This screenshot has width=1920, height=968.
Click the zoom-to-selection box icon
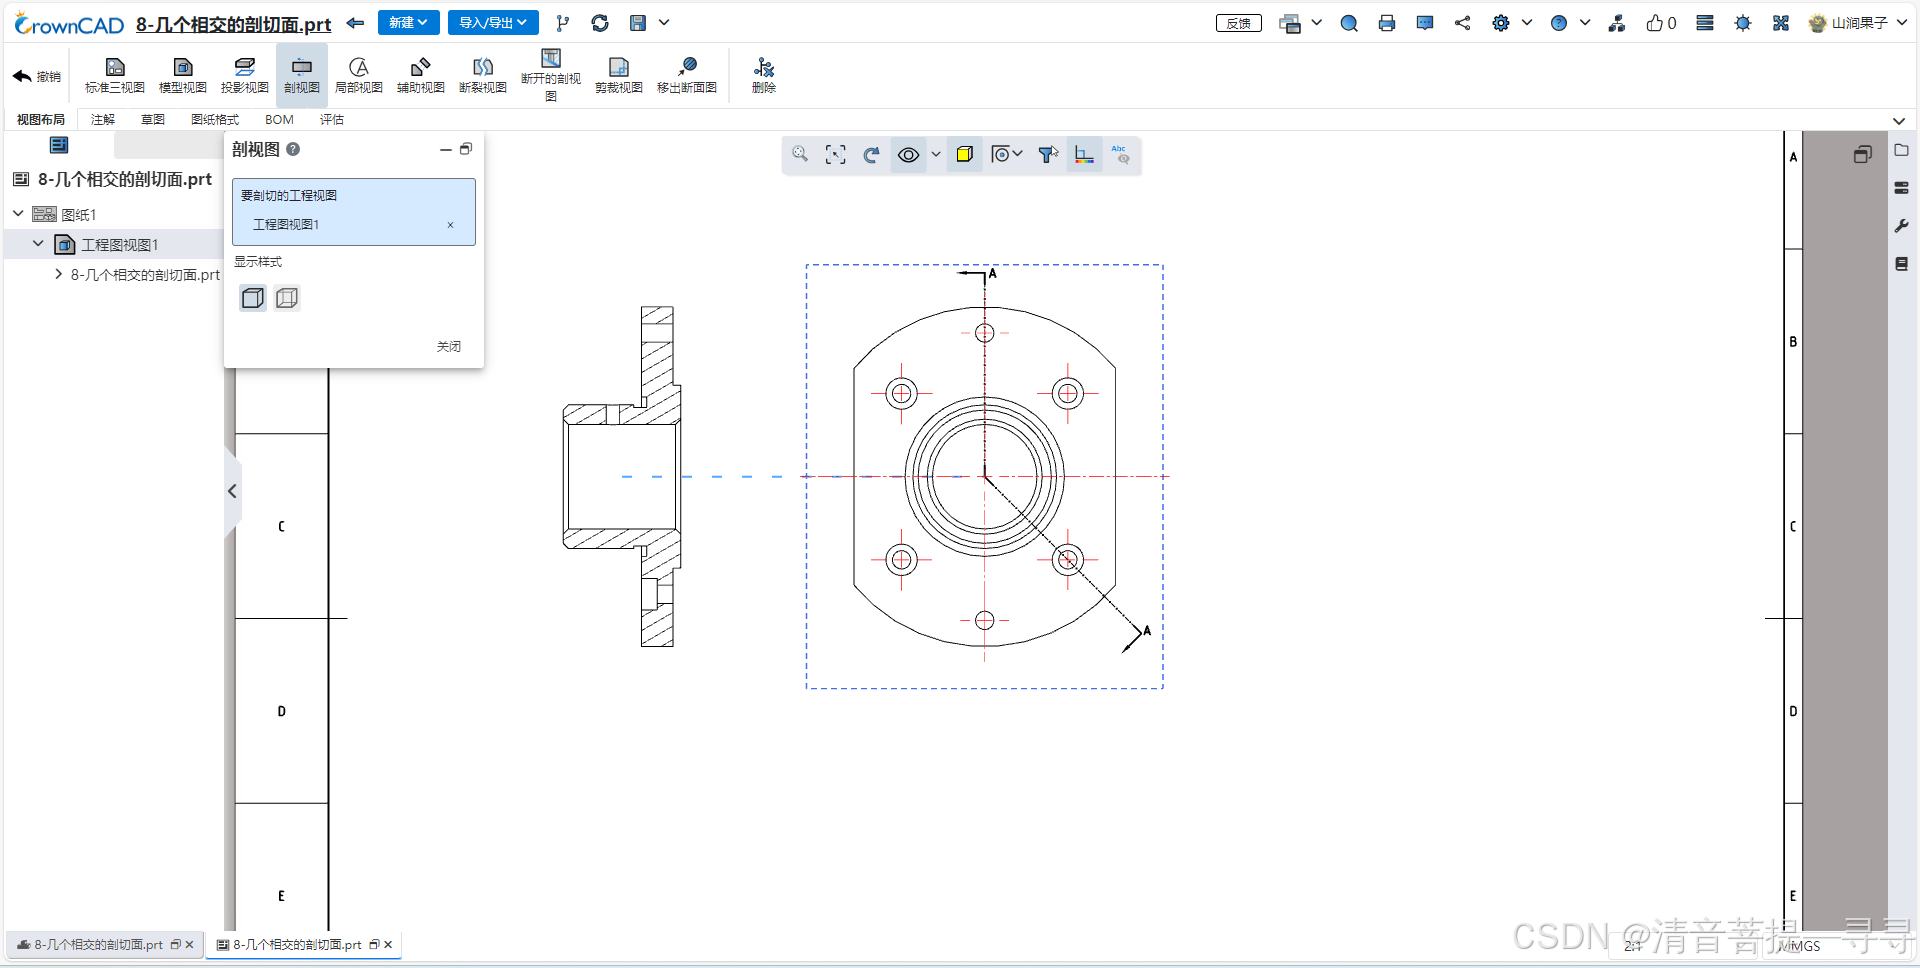(x=836, y=154)
